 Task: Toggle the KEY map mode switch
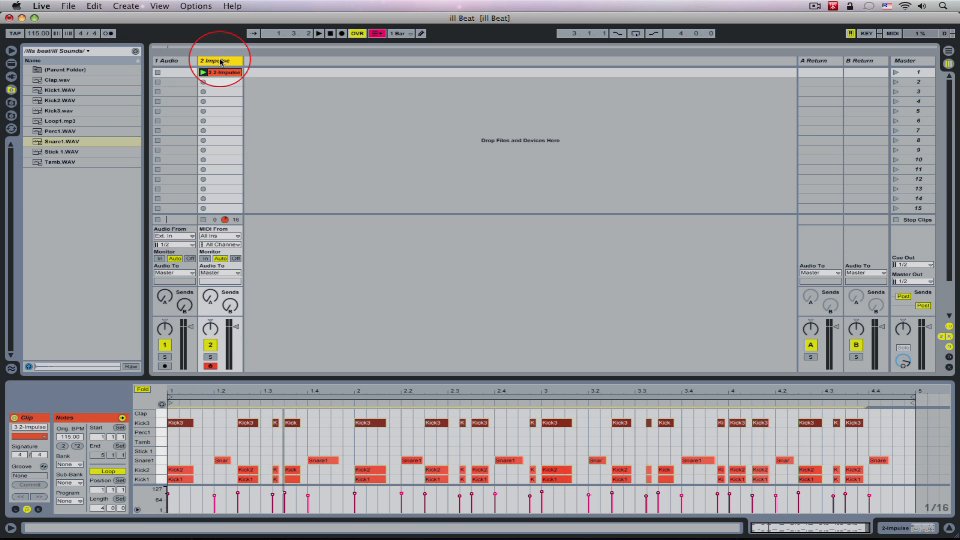click(x=866, y=33)
